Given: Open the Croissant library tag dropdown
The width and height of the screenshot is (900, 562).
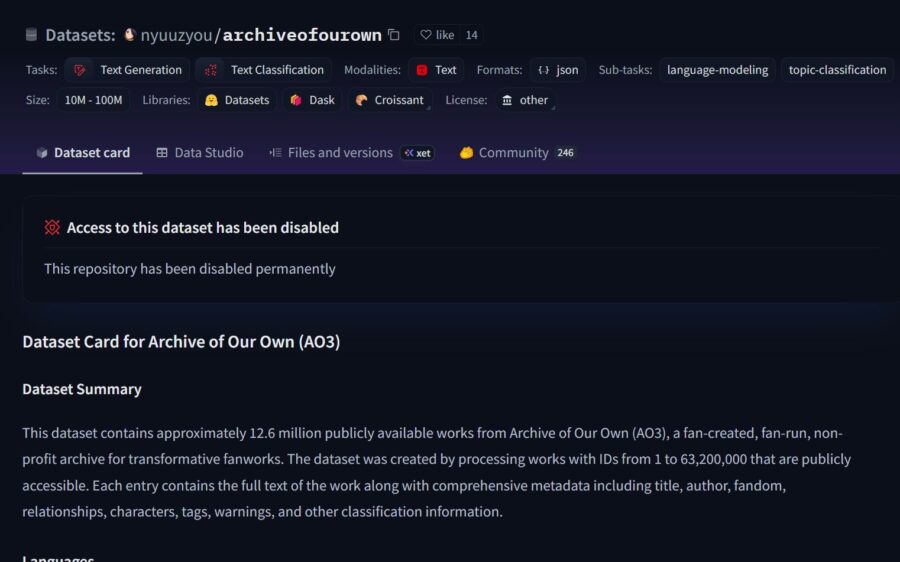Looking at the screenshot, I should (390, 100).
